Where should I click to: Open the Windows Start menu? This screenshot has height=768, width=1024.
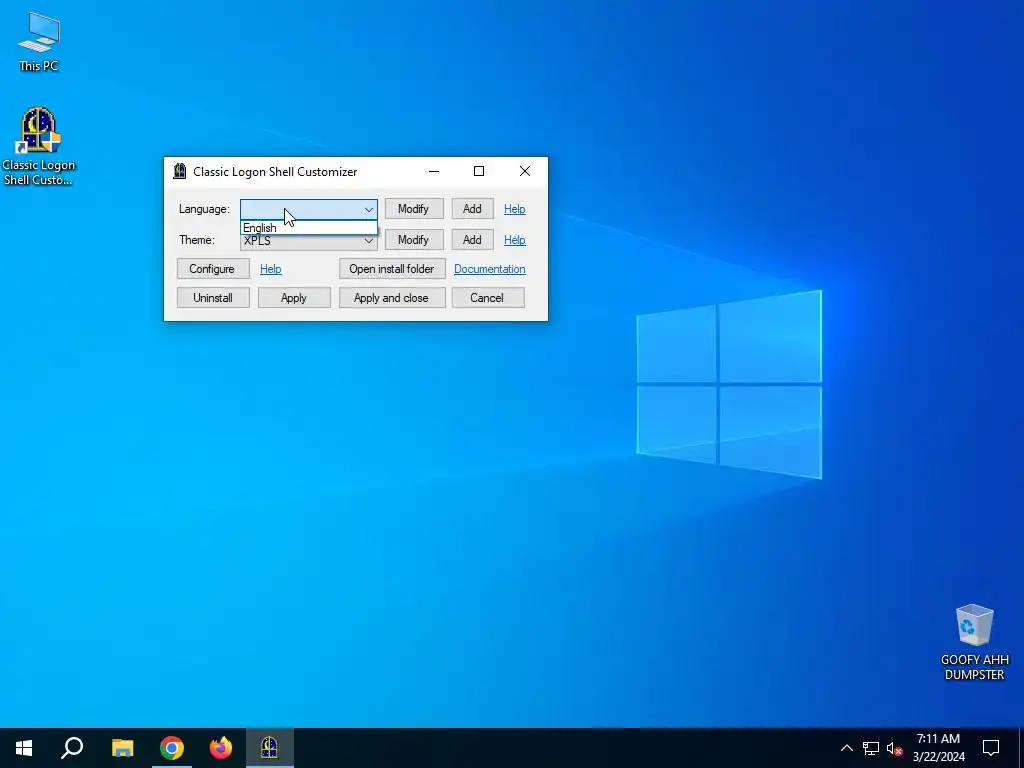click(x=24, y=748)
